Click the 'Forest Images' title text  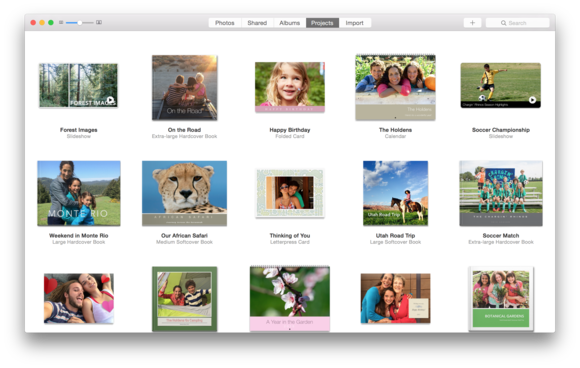tap(78, 130)
